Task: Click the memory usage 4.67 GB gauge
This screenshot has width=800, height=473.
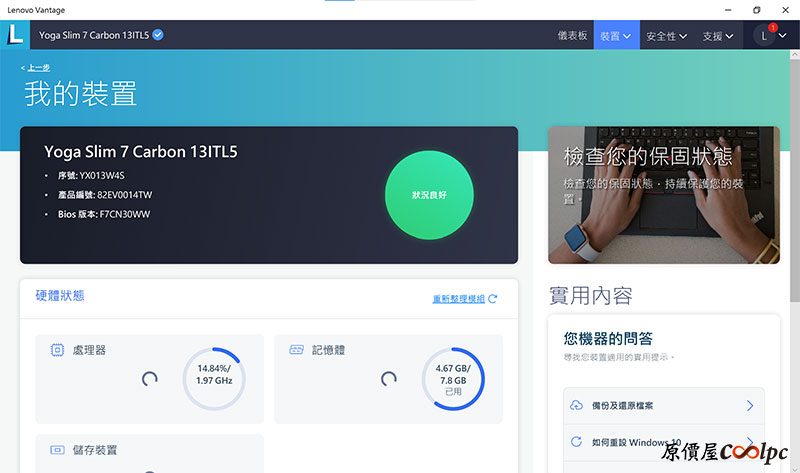Action: point(453,379)
